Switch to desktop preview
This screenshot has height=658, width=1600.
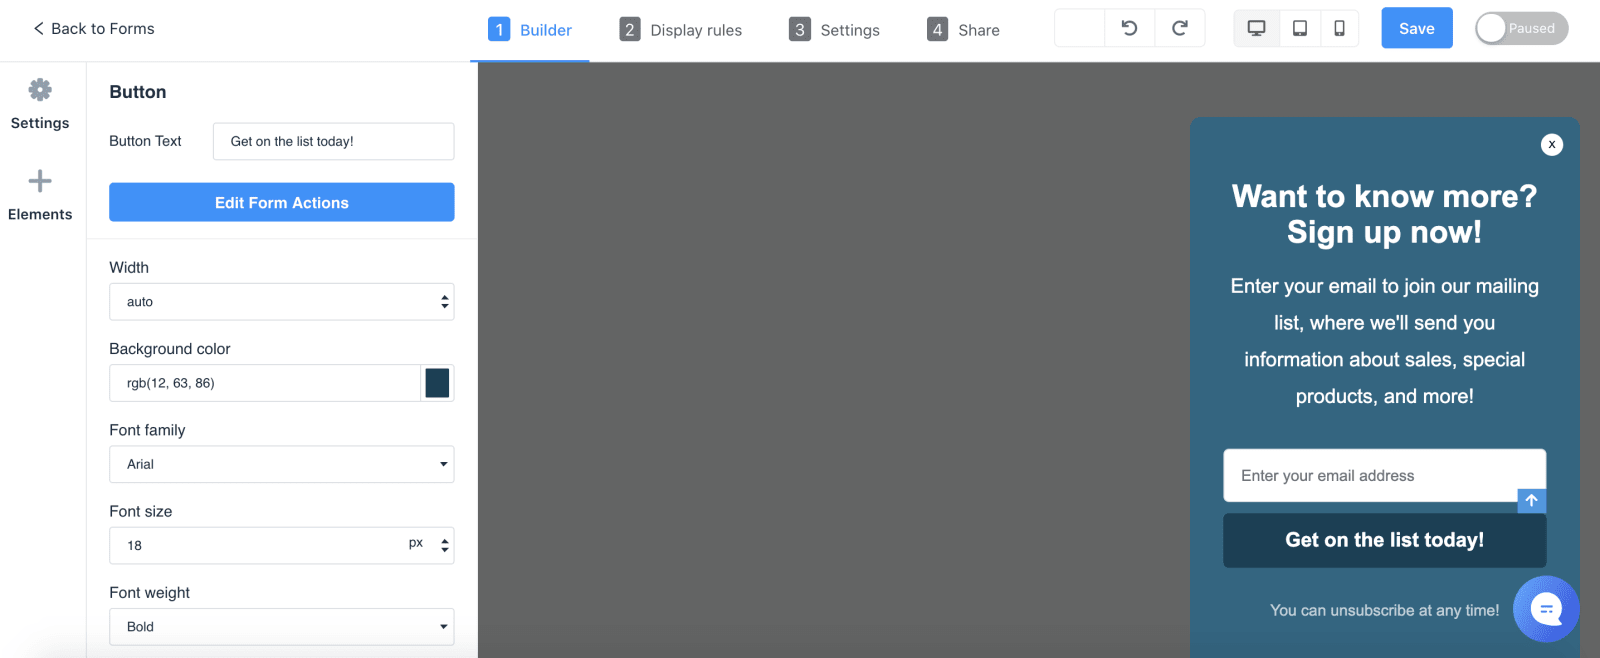tap(1256, 28)
